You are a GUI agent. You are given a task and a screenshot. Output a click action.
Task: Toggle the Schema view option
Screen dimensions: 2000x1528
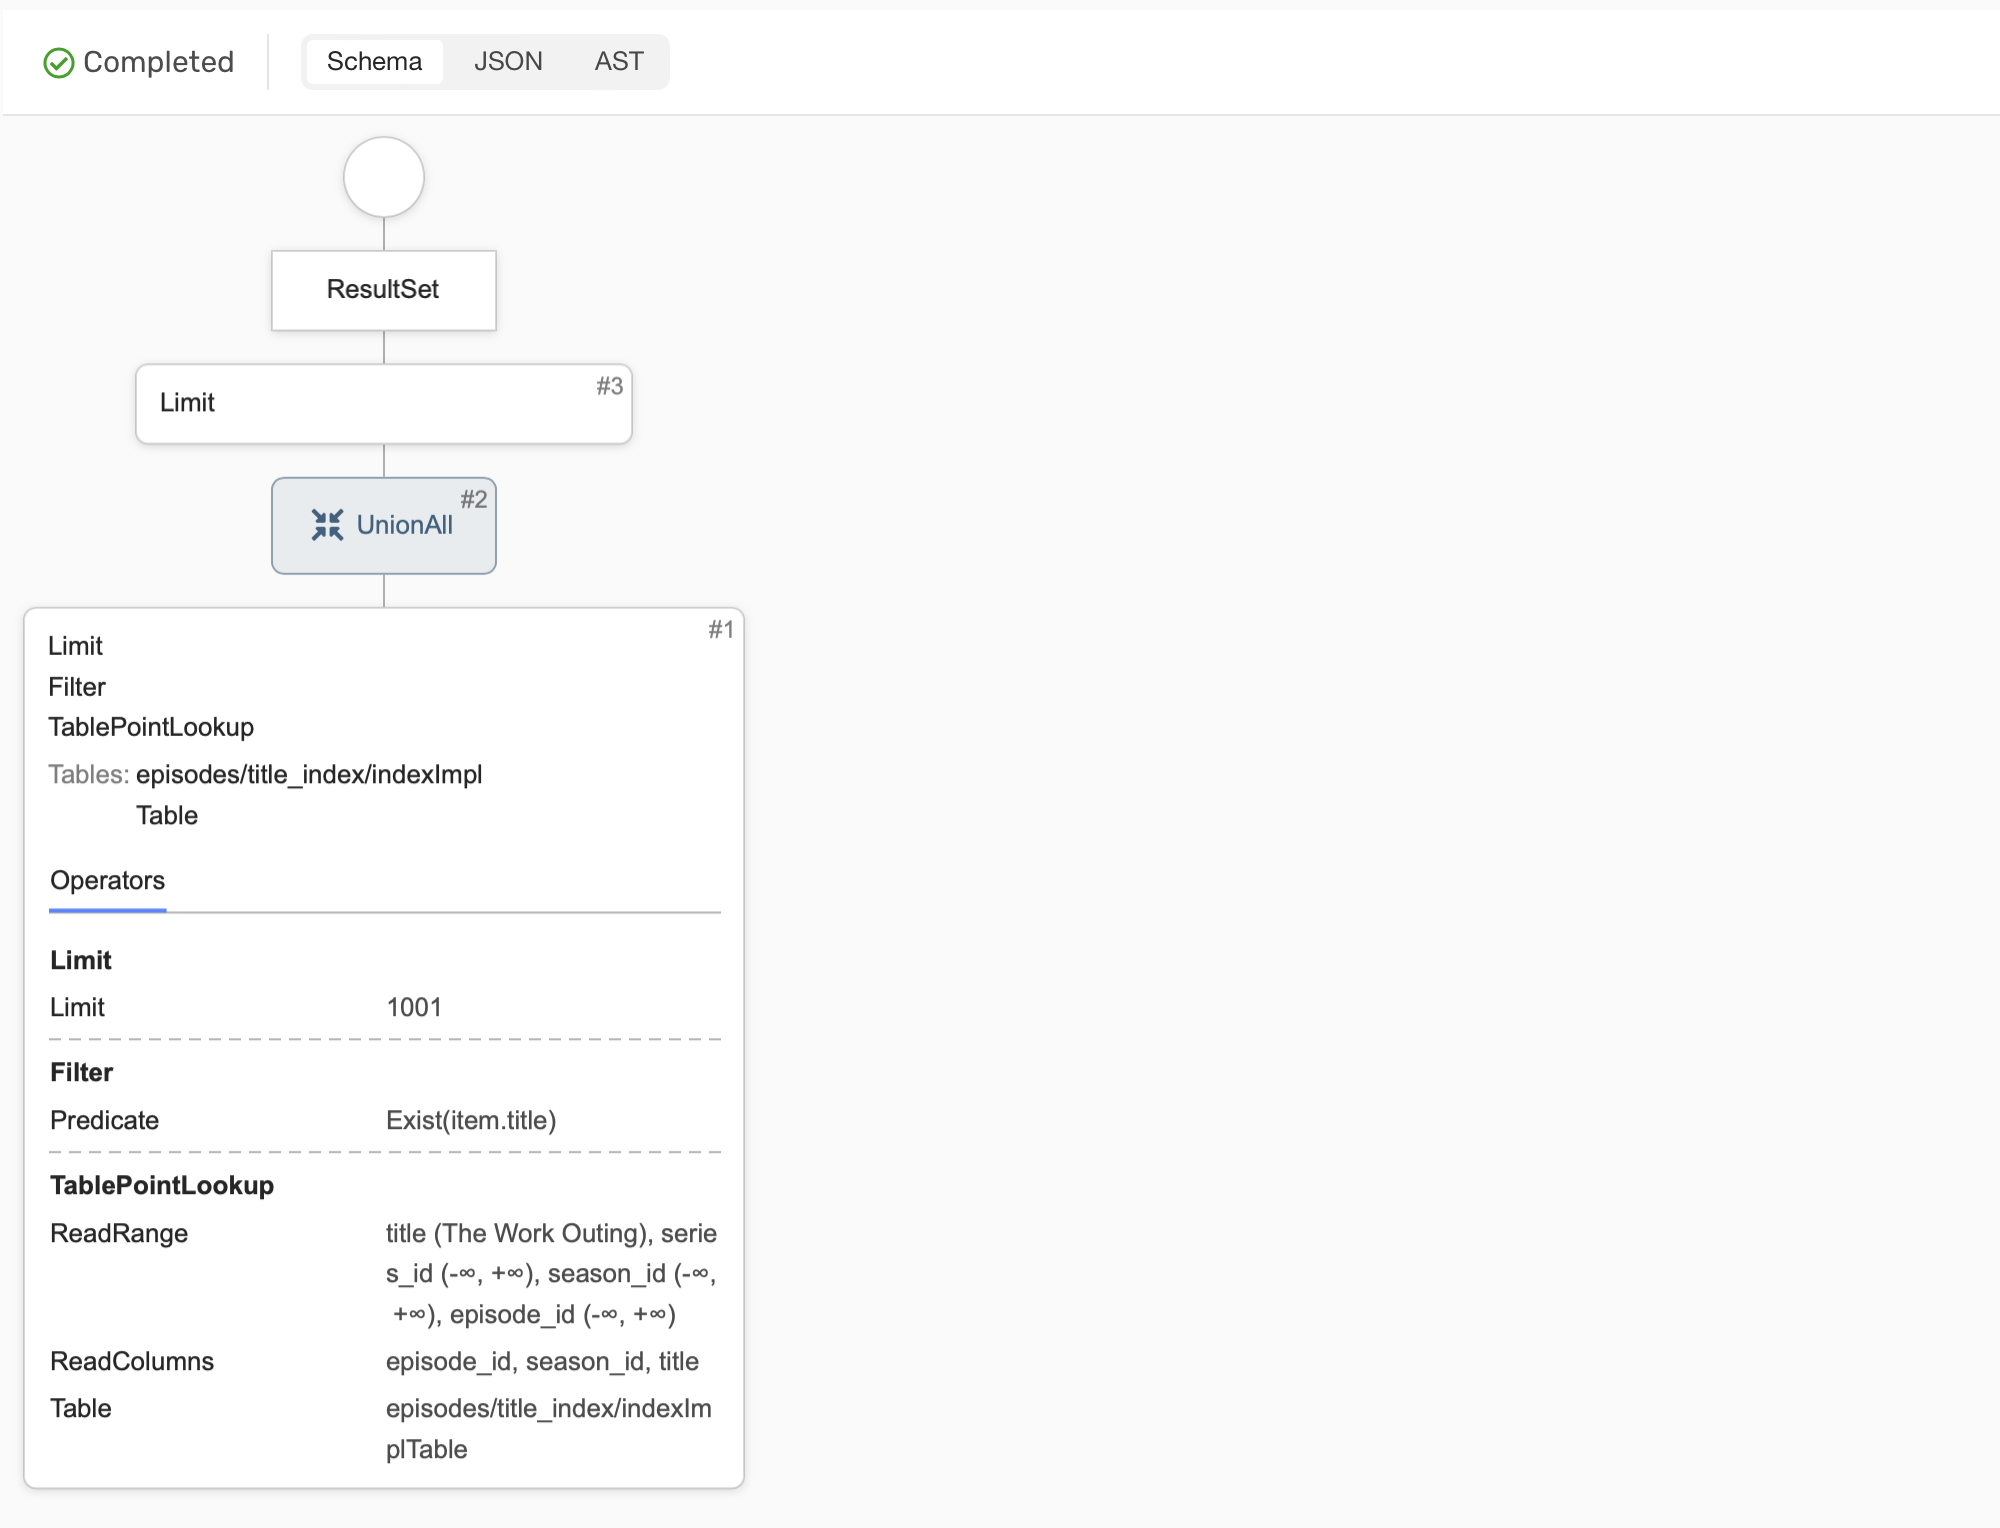click(x=374, y=61)
